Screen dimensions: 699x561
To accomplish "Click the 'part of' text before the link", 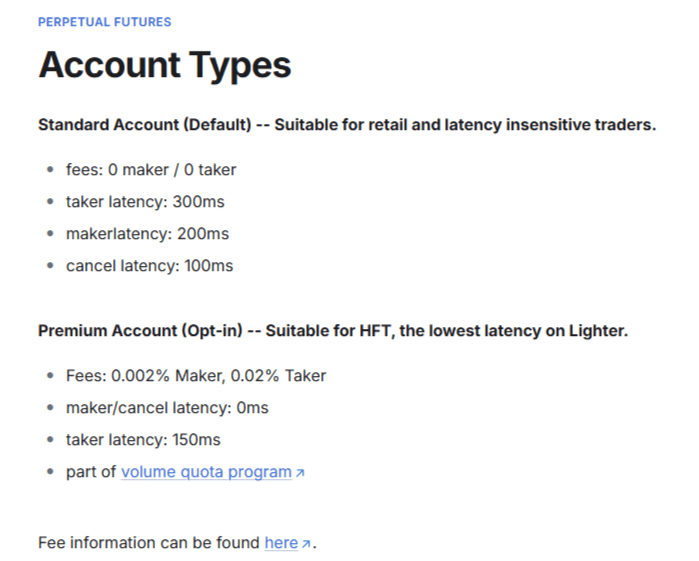I will [x=91, y=472].
